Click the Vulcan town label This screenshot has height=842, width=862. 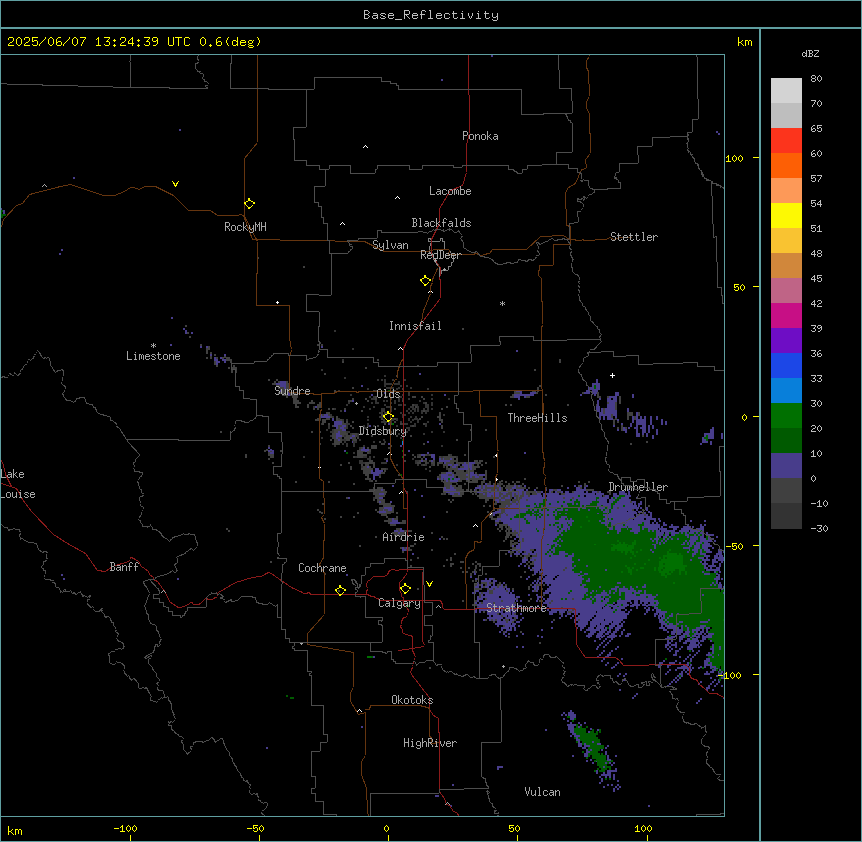pos(543,792)
